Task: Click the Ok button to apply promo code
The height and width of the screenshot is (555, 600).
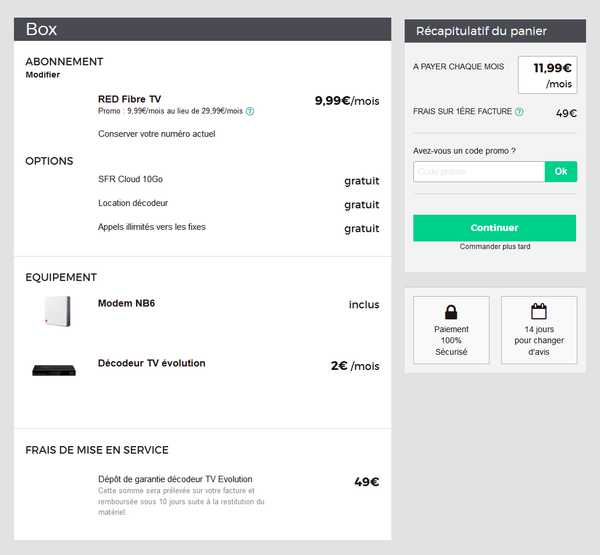Action: coord(560,172)
